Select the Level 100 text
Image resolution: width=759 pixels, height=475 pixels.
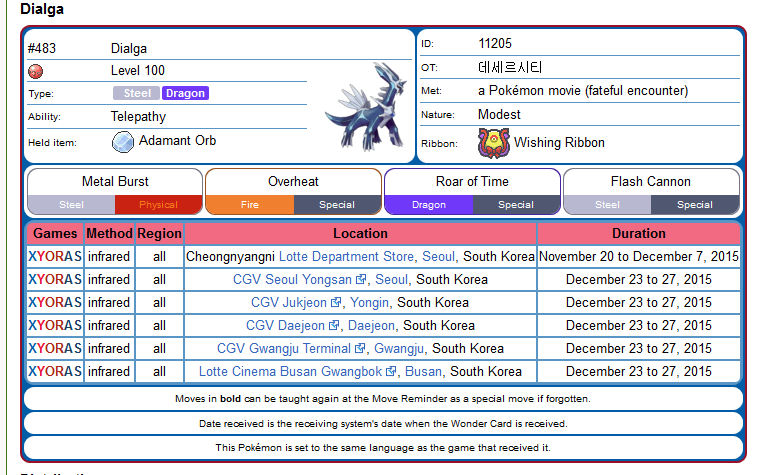click(137, 71)
